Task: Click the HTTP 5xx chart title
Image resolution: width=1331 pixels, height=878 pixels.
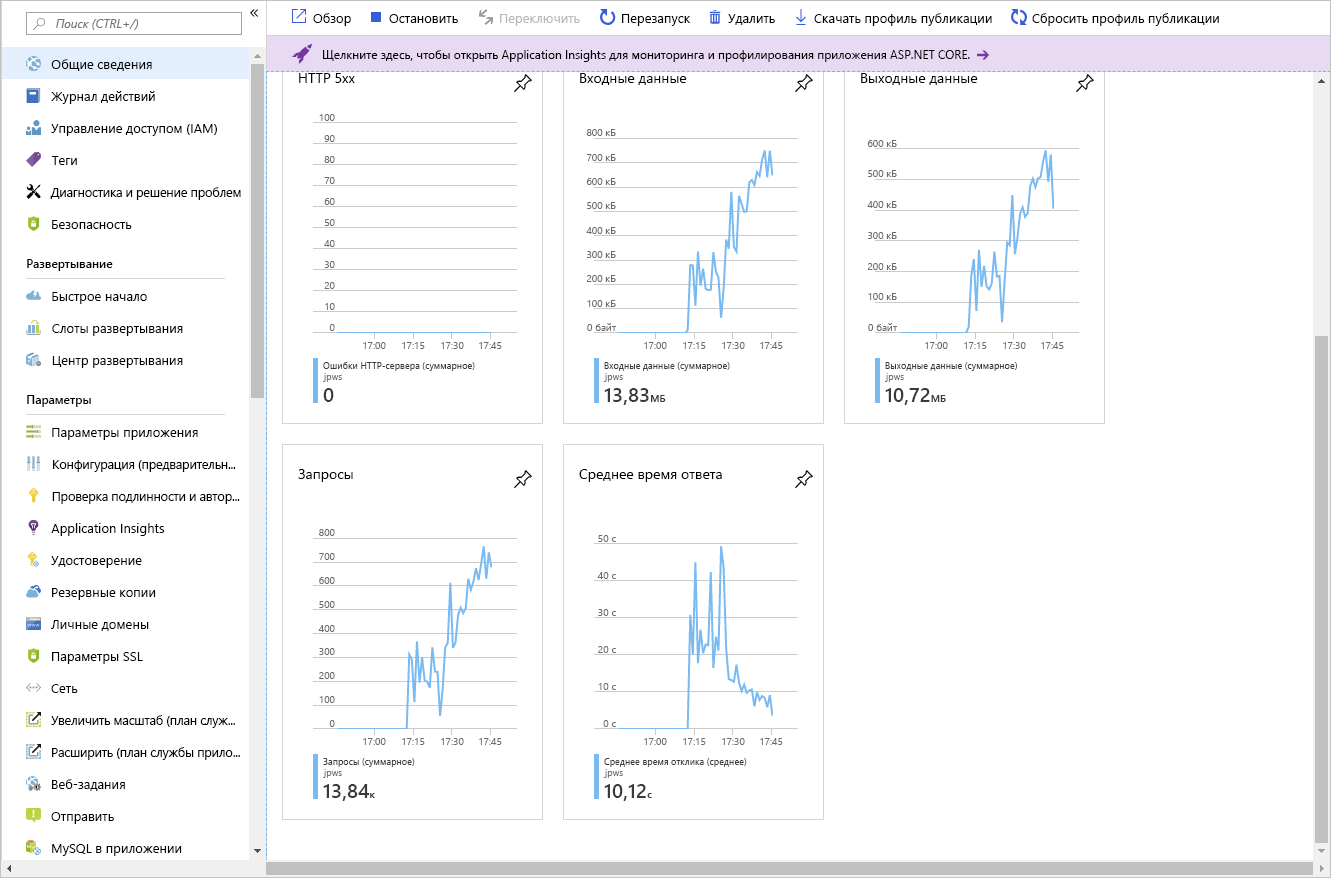Action: (x=326, y=79)
